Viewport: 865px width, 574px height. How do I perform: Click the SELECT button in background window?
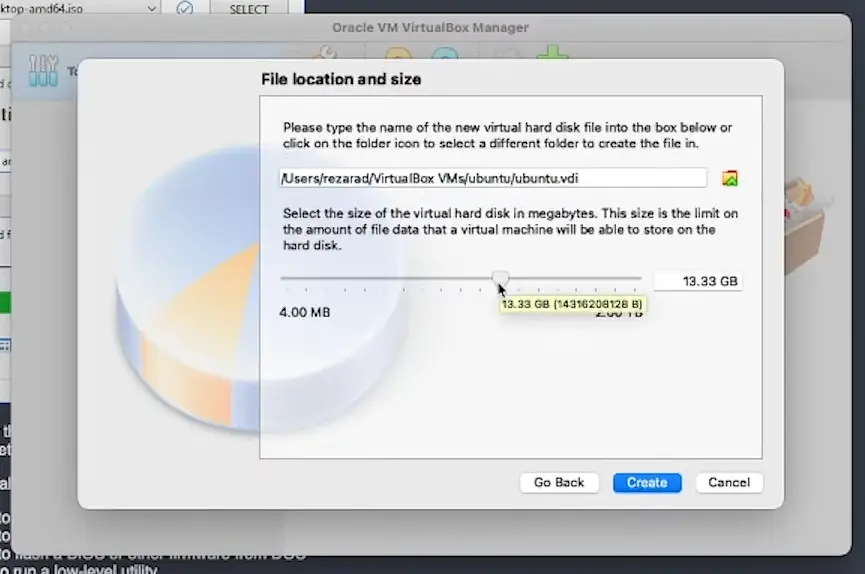(249, 8)
